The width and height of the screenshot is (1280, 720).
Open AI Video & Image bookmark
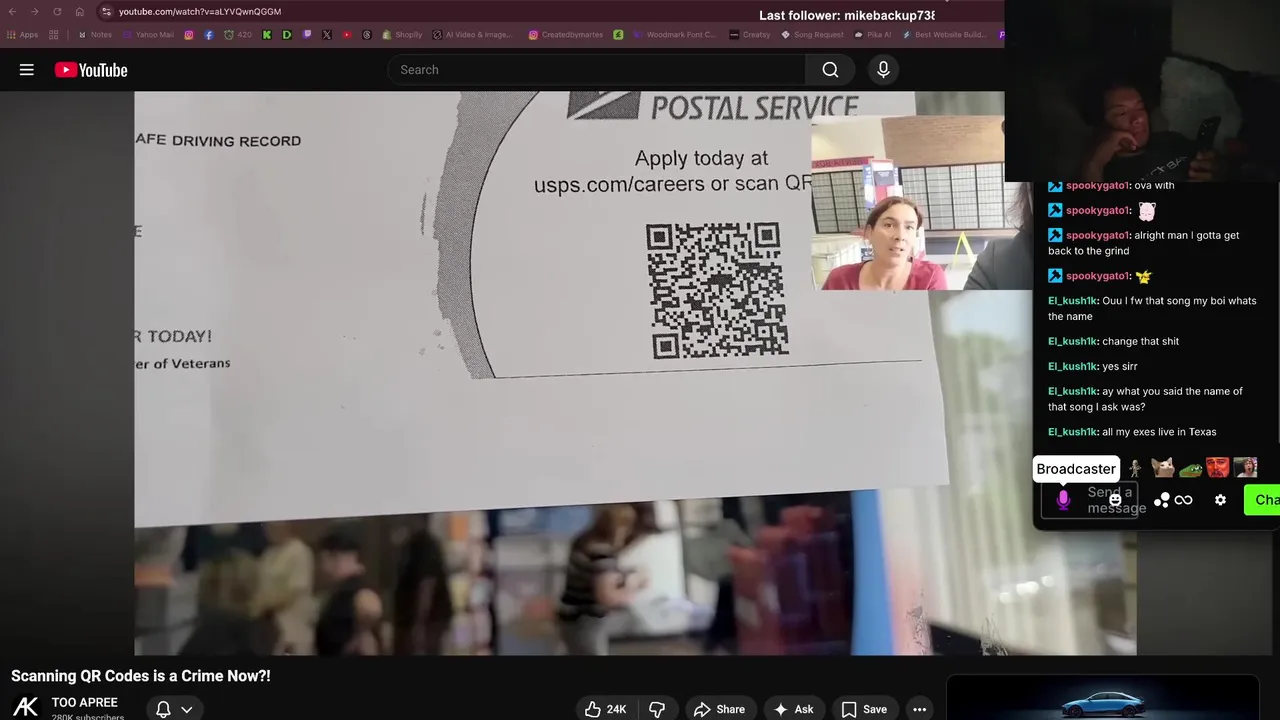coord(472,35)
